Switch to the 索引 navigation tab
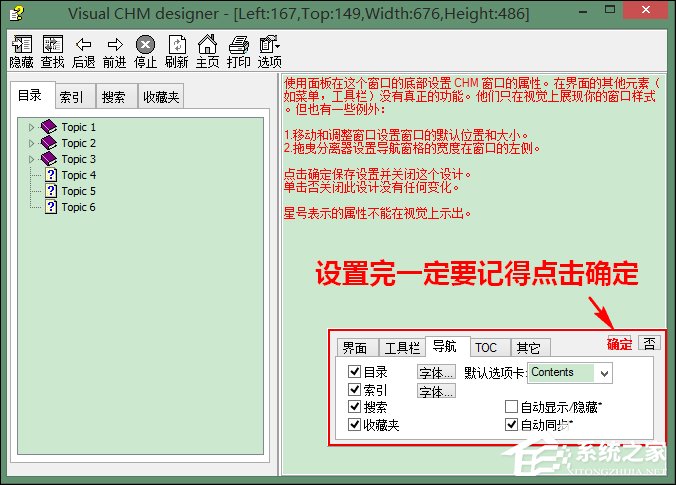The image size is (676, 485). pyautogui.click(x=75, y=97)
